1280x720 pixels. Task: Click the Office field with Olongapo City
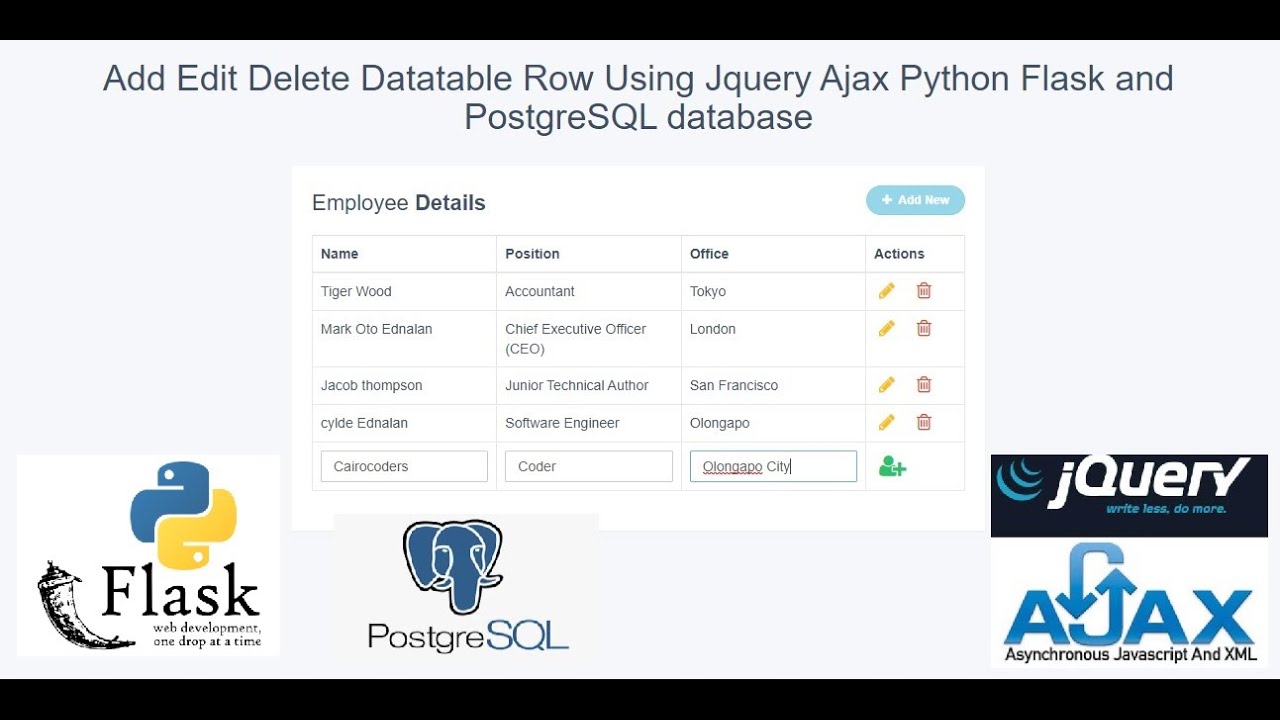pyautogui.click(x=773, y=466)
